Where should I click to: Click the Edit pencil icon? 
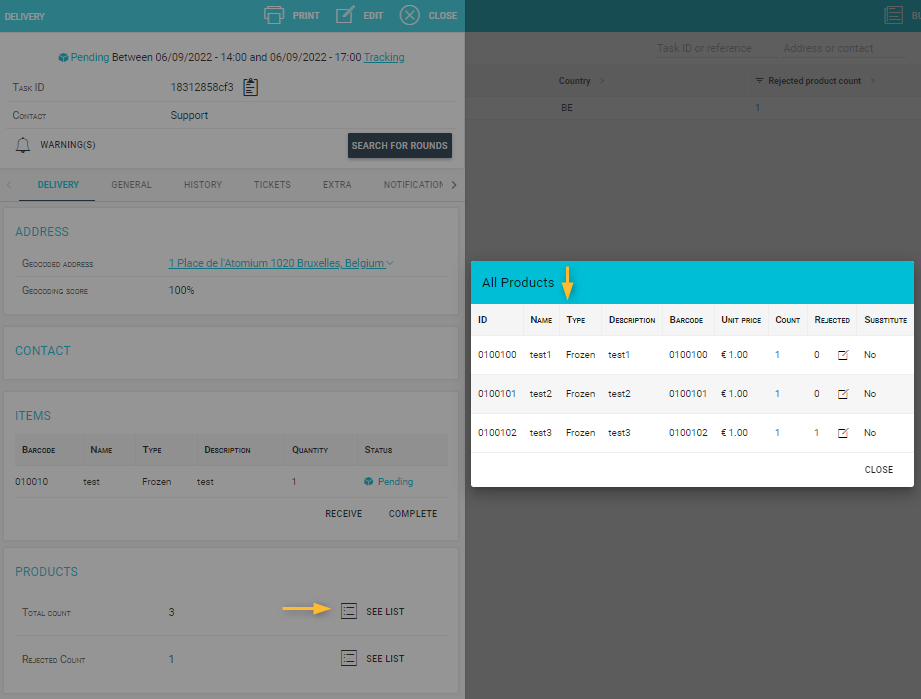click(x=345, y=15)
